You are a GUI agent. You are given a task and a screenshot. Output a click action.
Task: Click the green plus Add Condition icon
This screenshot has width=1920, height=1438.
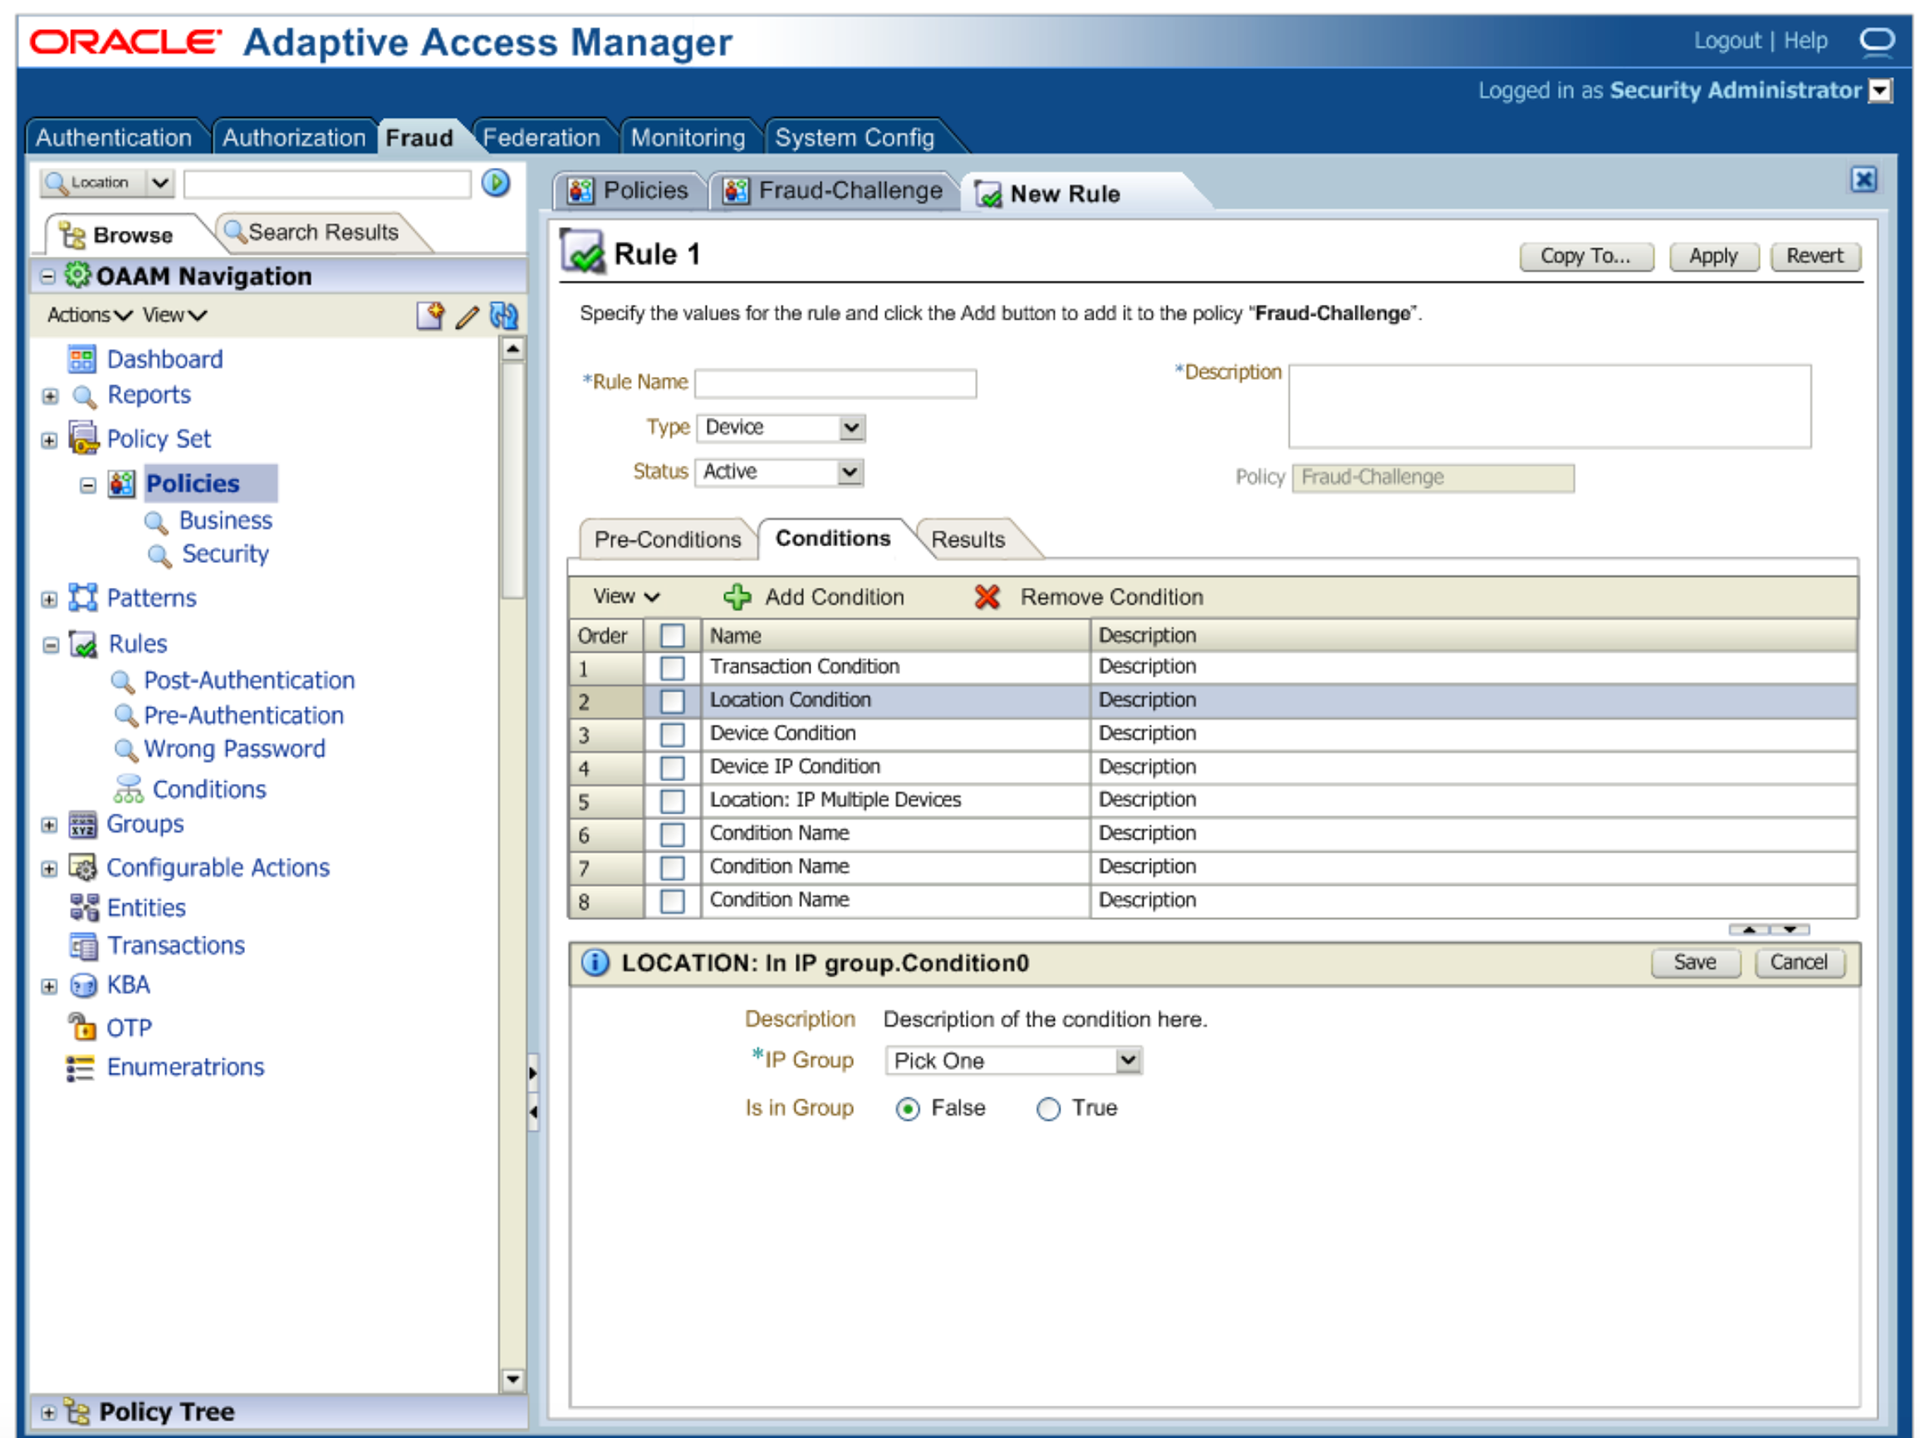(x=737, y=597)
